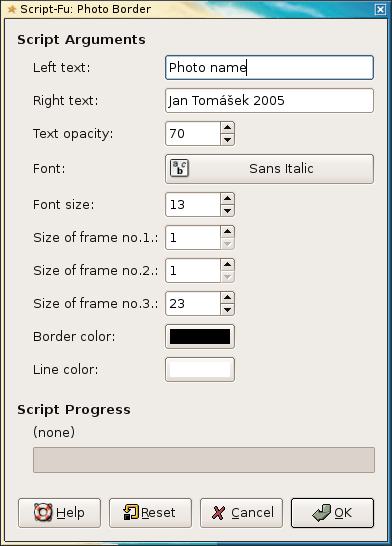The image size is (392, 546).
Task: Click the Reset arrow icon
Action: [131, 513]
